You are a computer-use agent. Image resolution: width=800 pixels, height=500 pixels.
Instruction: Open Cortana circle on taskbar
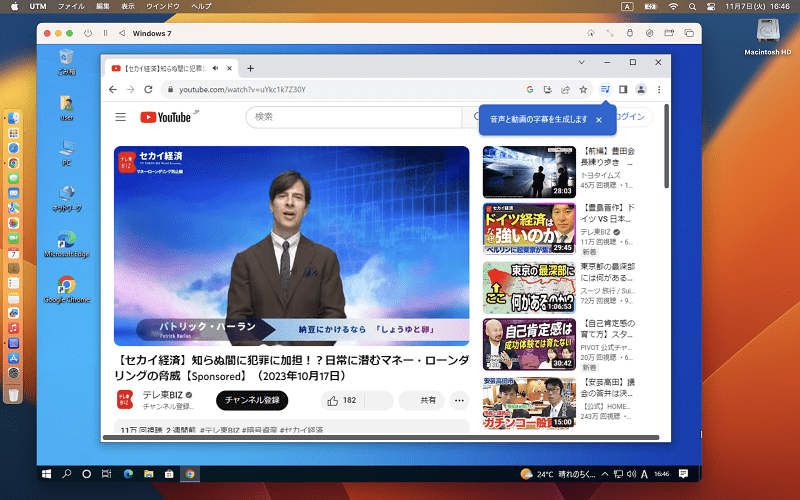[87, 474]
